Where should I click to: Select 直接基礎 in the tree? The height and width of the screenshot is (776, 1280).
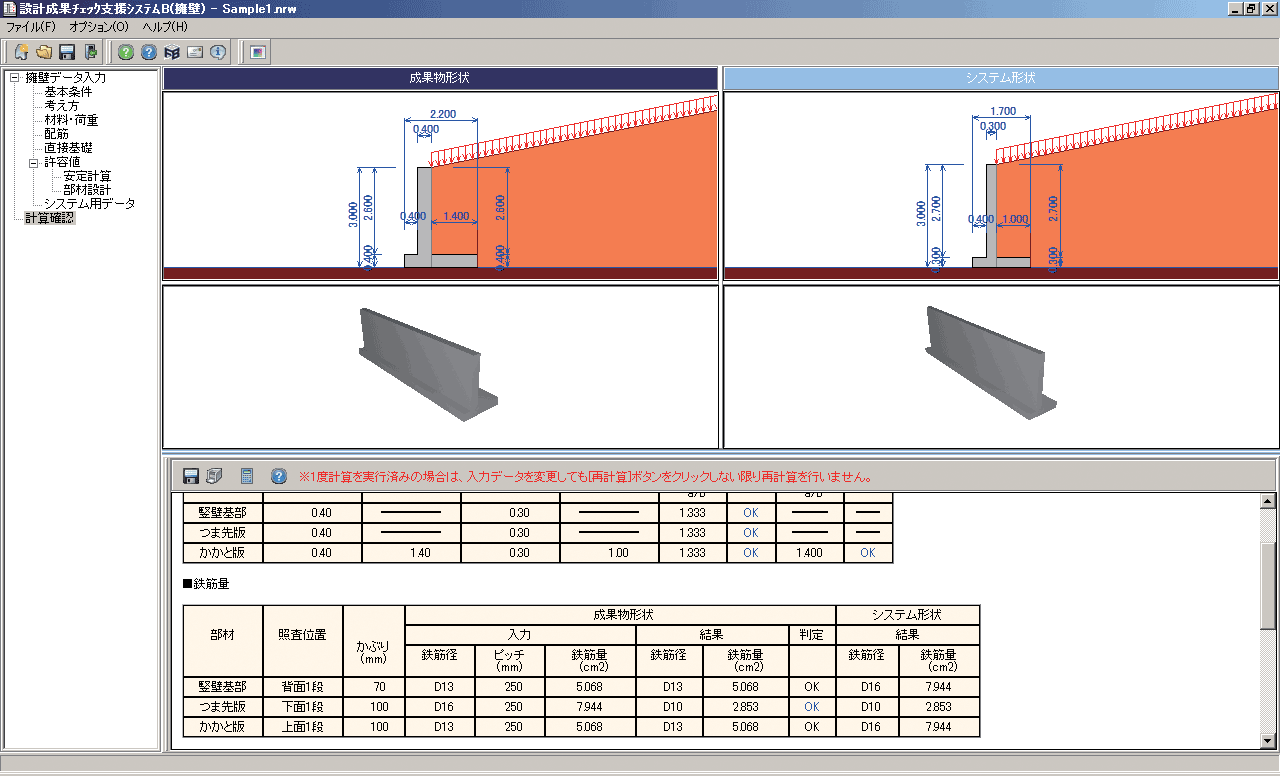(68, 148)
